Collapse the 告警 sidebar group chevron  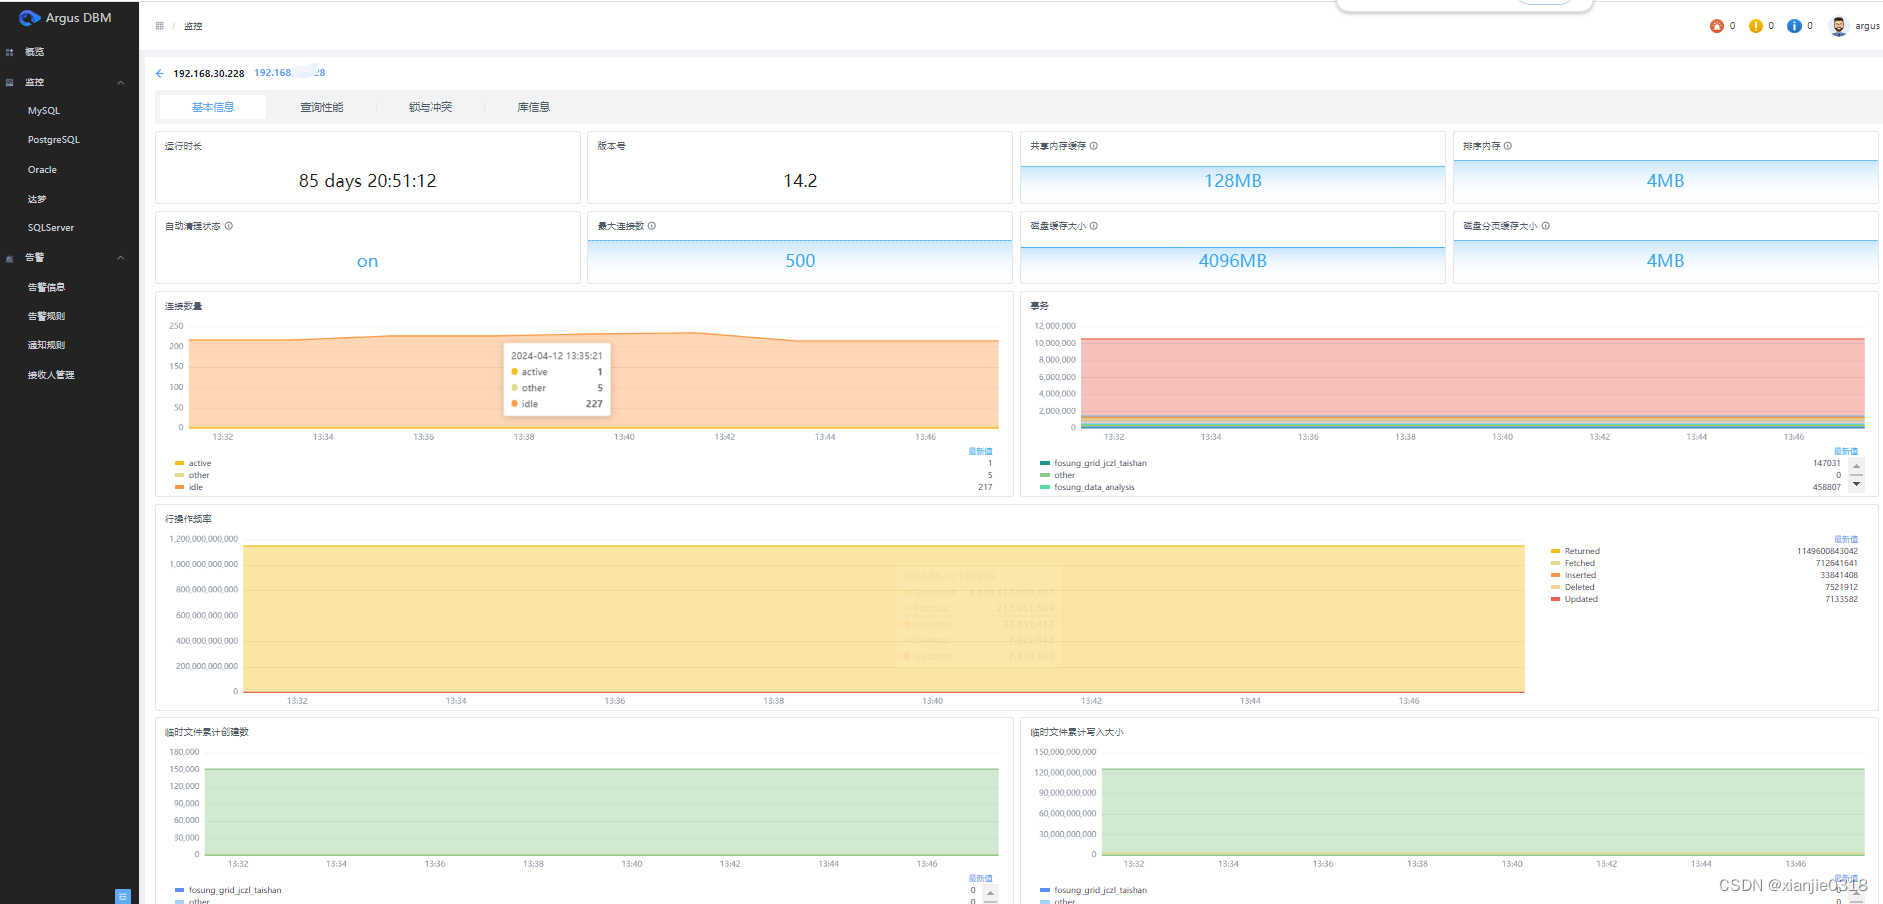121,258
